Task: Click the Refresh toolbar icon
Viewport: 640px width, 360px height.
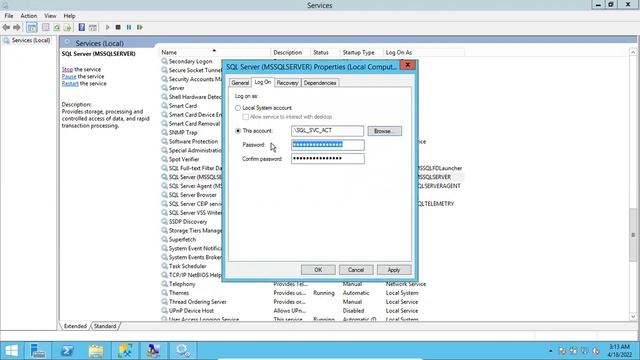Action: [57, 27]
